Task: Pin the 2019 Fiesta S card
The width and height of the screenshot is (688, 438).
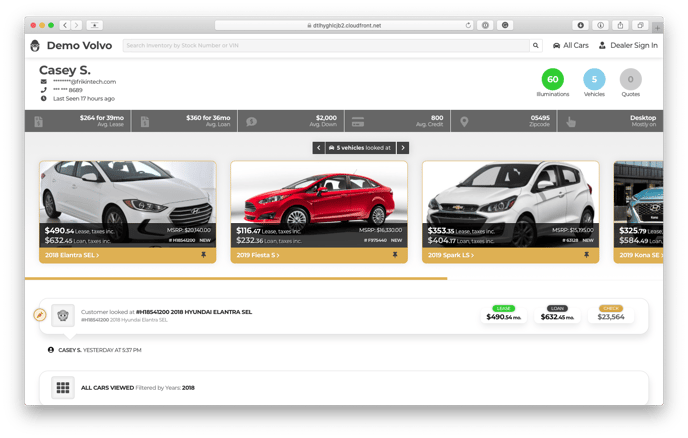Action: pos(394,255)
